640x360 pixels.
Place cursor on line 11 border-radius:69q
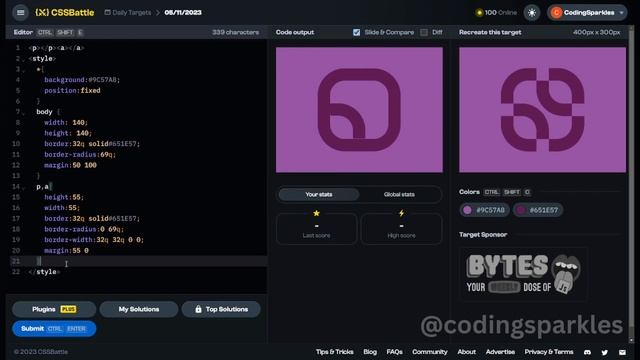tap(80, 155)
